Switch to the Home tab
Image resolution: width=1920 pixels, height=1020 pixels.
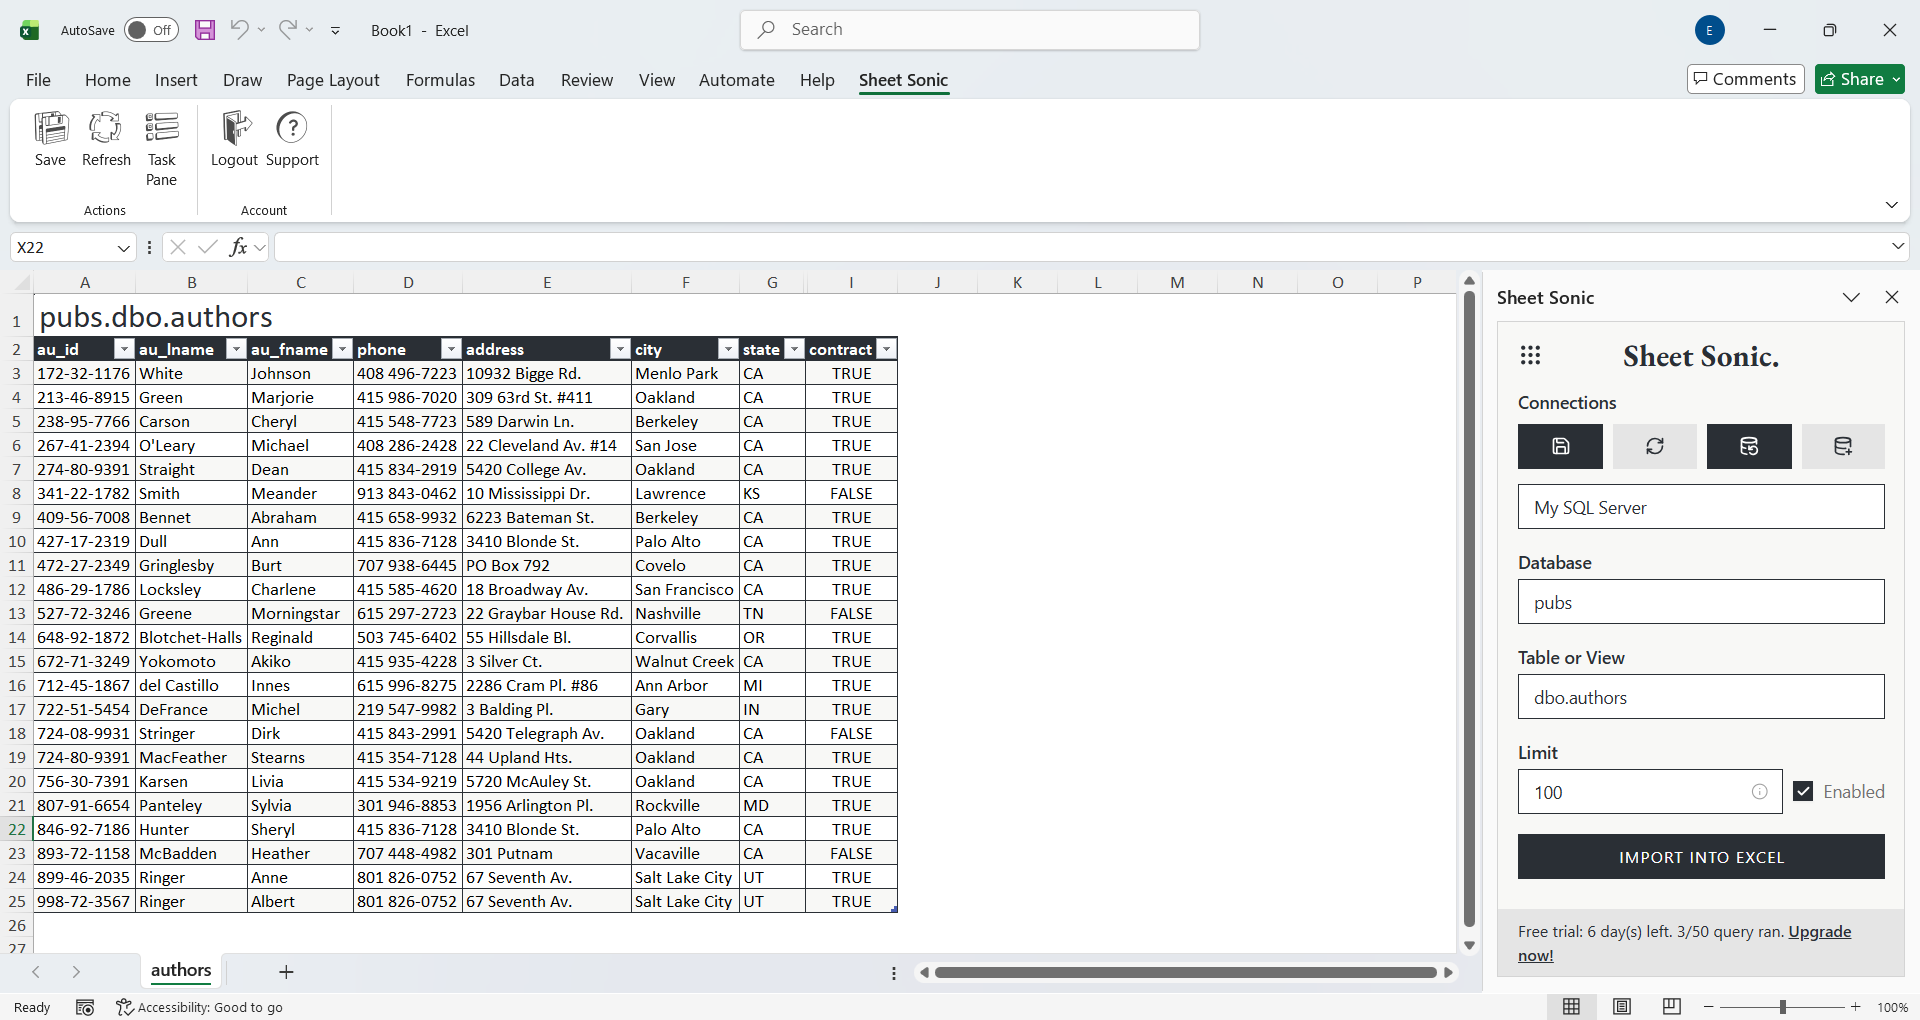pos(107,80)
